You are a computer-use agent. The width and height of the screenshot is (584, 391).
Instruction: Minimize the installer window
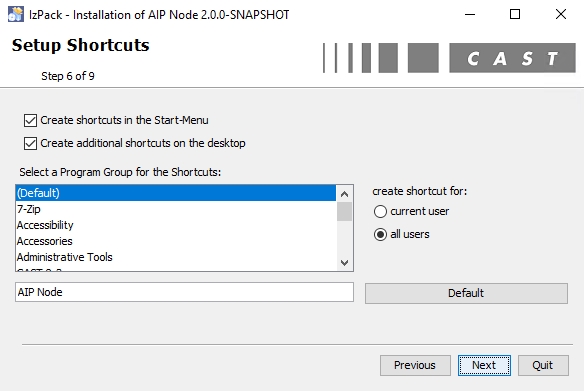click(470, 14)
